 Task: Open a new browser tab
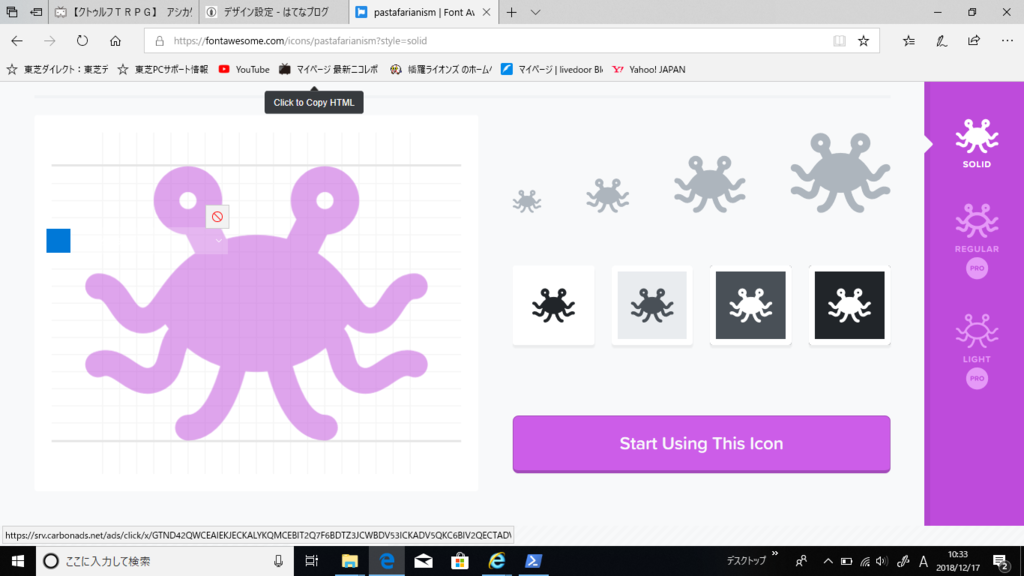coord(511,12)
